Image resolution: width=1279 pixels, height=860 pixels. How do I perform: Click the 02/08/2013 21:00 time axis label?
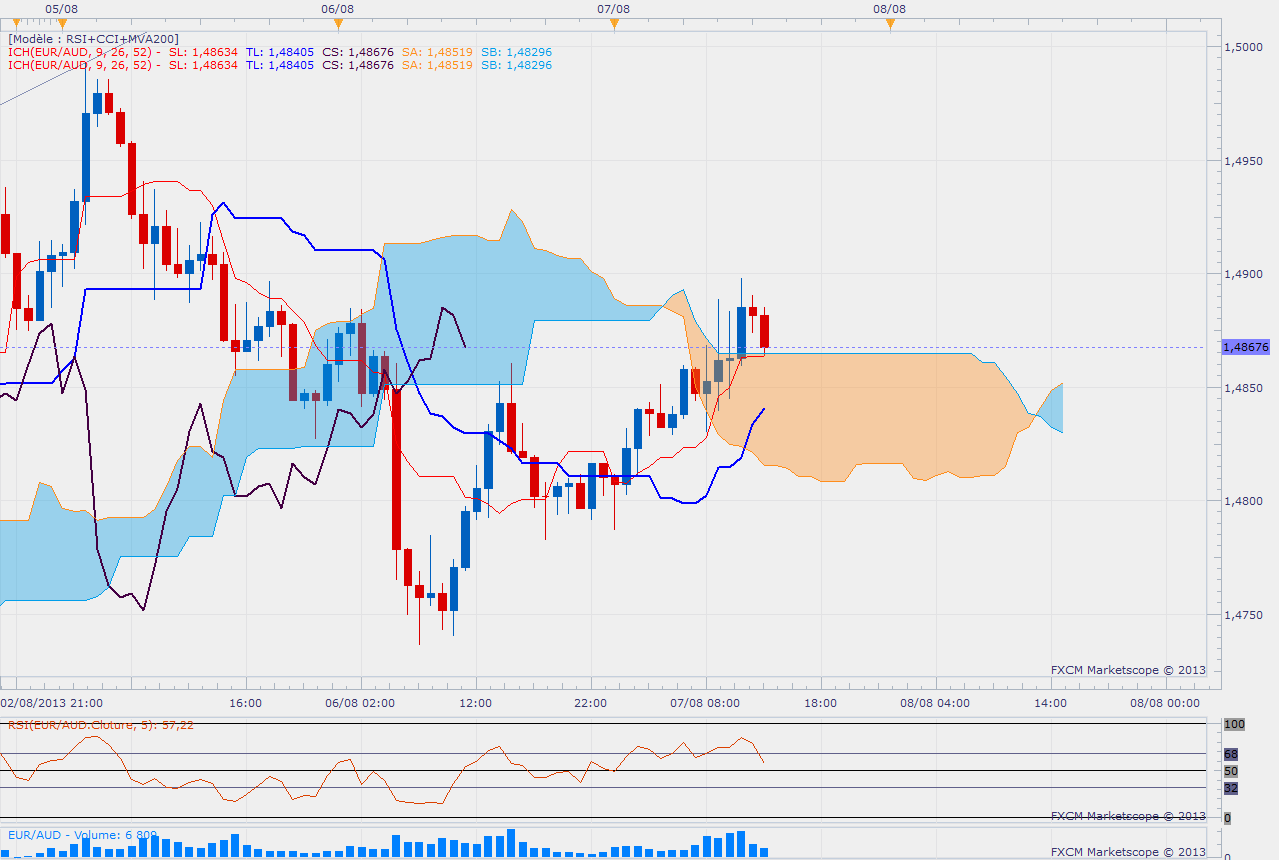[51, 703]
